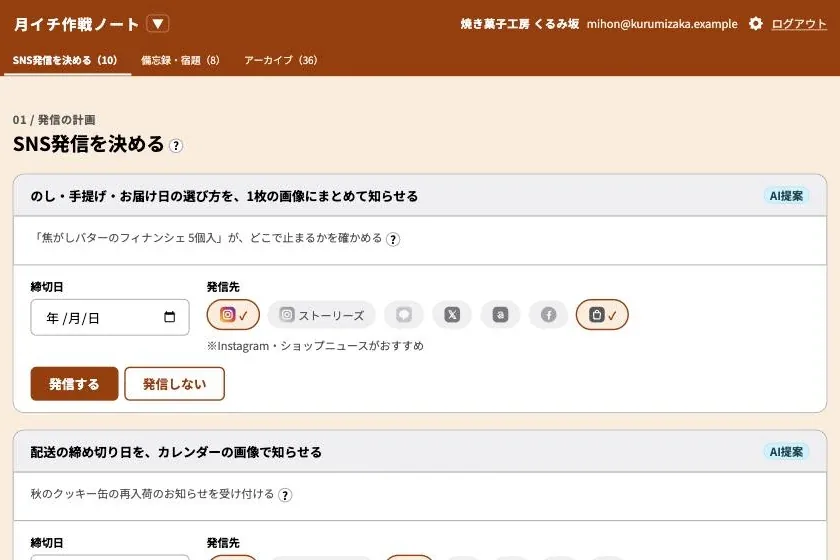Click the ログアウト link
This screenshot has height=560, width=840.
(x=799, y=24)
